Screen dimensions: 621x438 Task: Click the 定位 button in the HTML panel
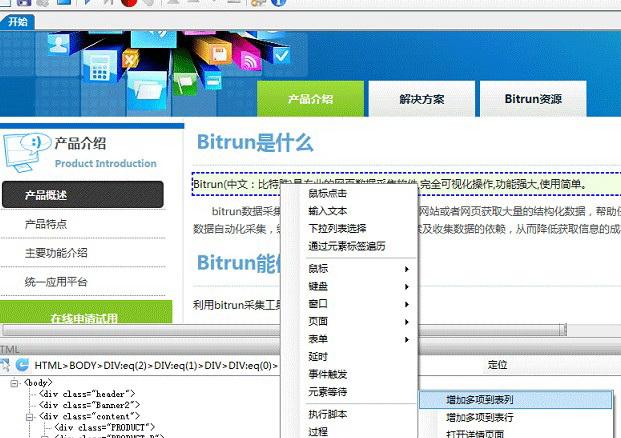pos(497,364)
